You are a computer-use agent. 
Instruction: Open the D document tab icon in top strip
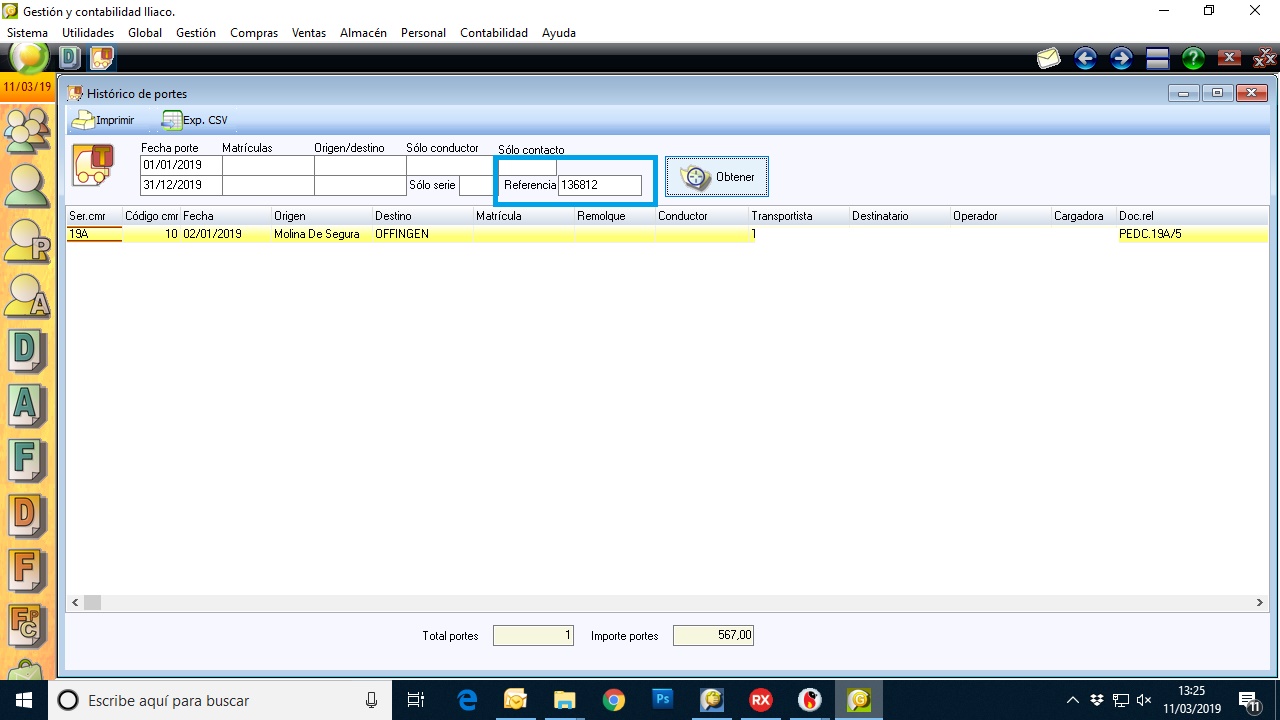click(70, 58)
